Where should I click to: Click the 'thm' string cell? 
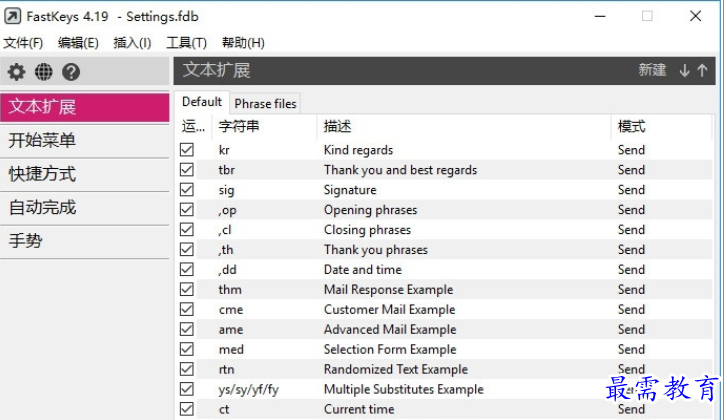tap(230, 290)
